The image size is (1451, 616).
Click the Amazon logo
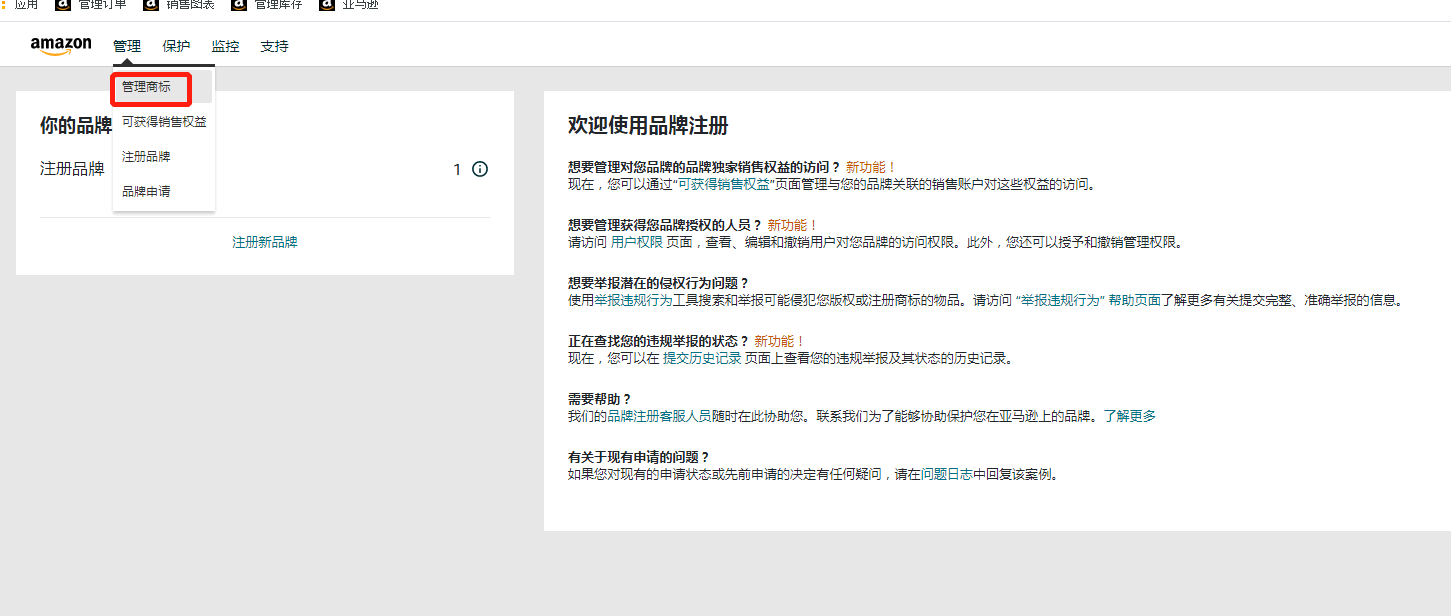pos(61,46)
